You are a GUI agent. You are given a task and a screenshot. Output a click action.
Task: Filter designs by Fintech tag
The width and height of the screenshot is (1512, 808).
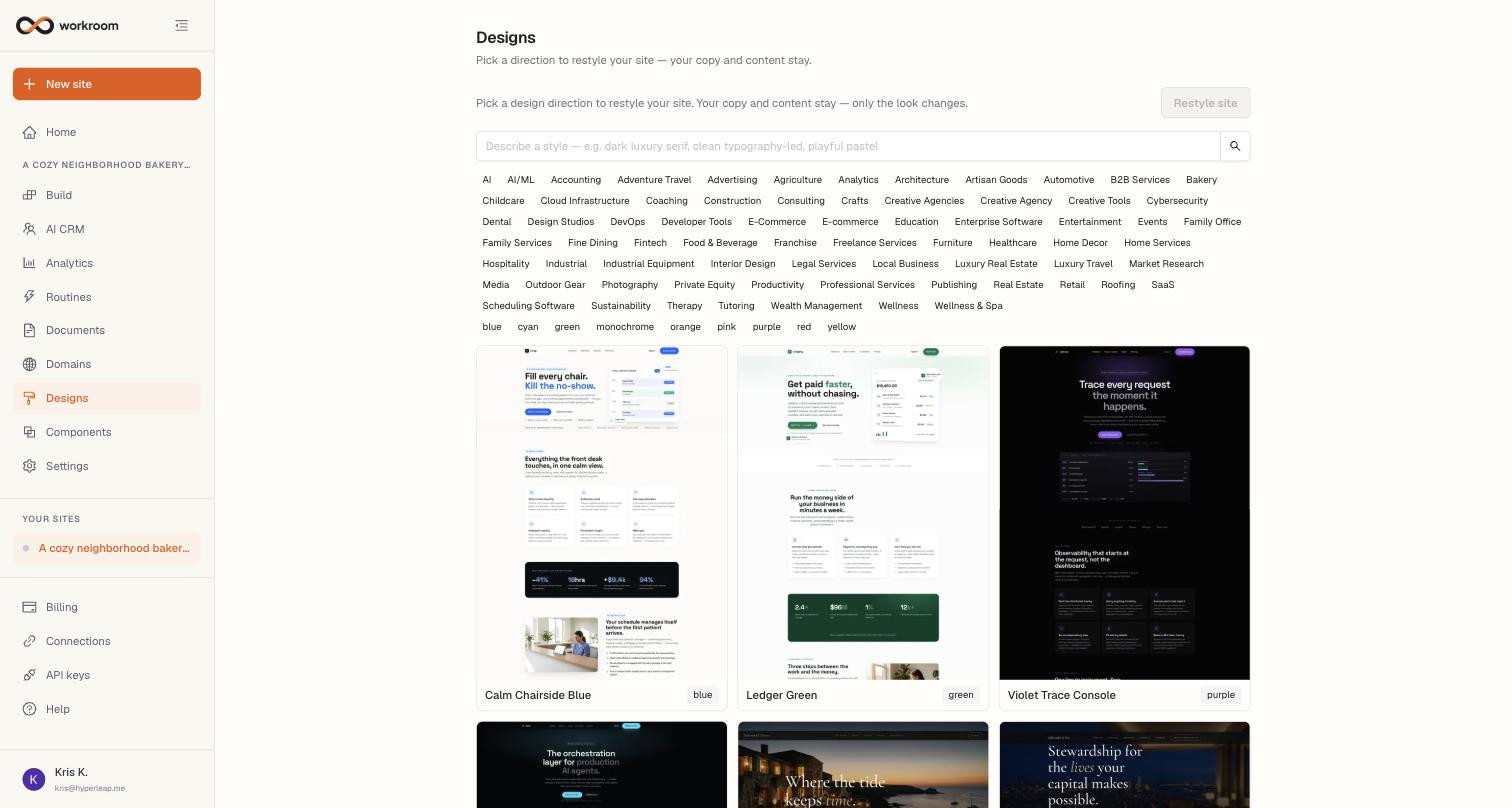pyautogui.click(x=650, y=243)
